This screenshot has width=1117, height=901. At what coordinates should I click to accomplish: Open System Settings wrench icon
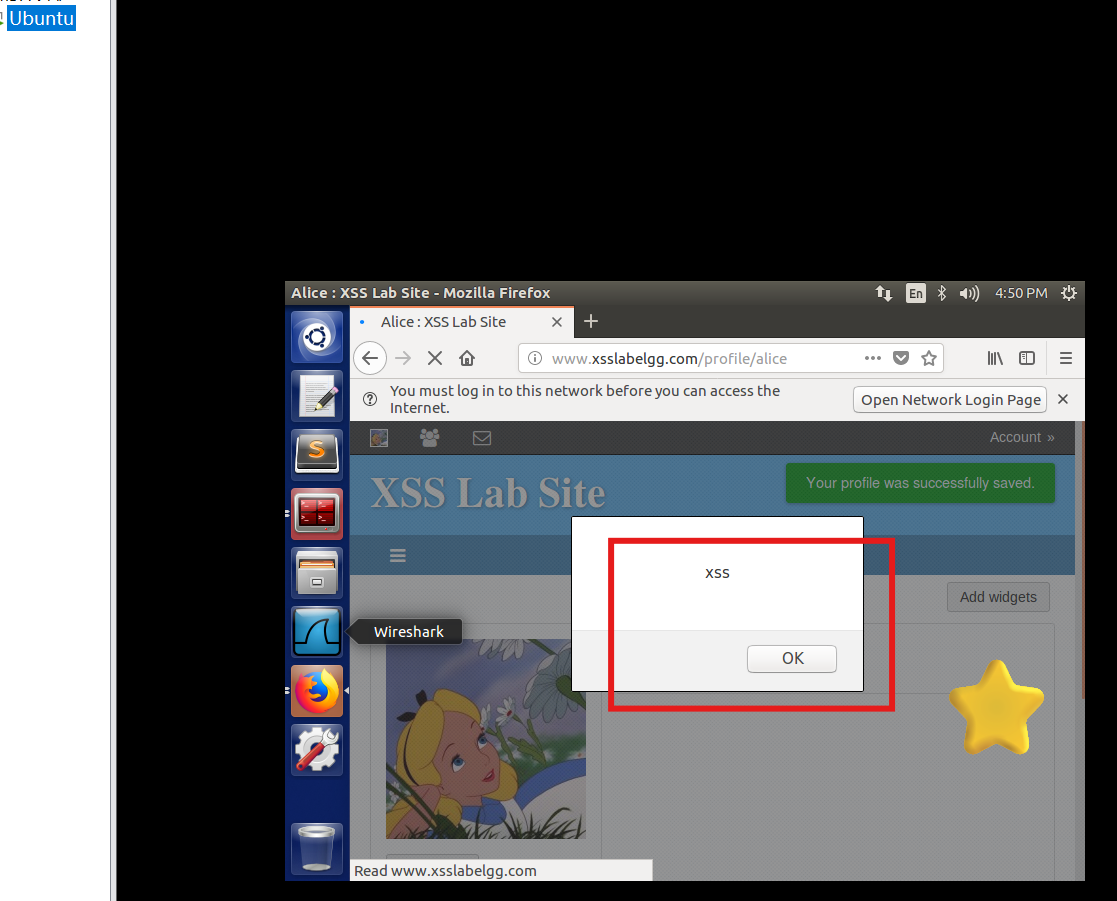[x=317, y=750]
